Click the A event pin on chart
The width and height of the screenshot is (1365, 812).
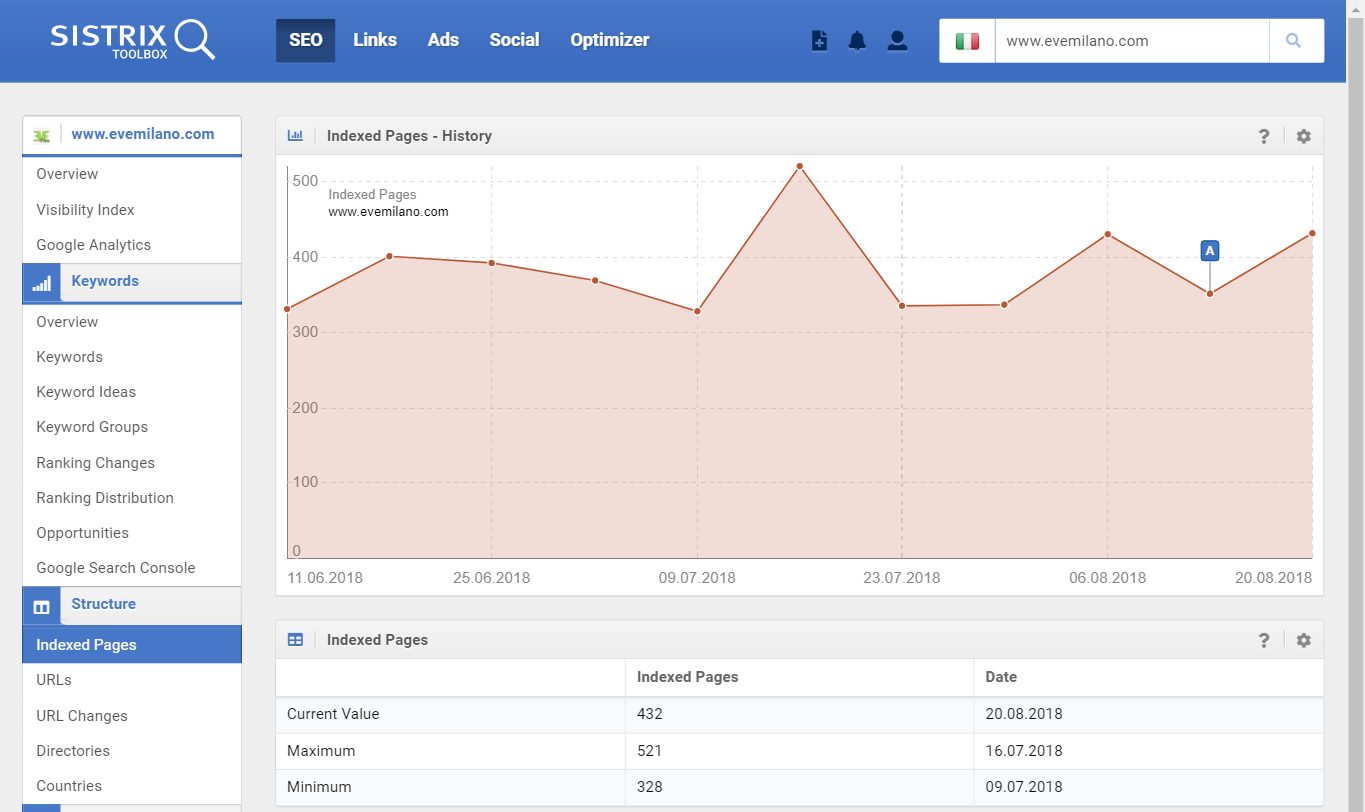pyautogui.click(x=1210, y=251)
